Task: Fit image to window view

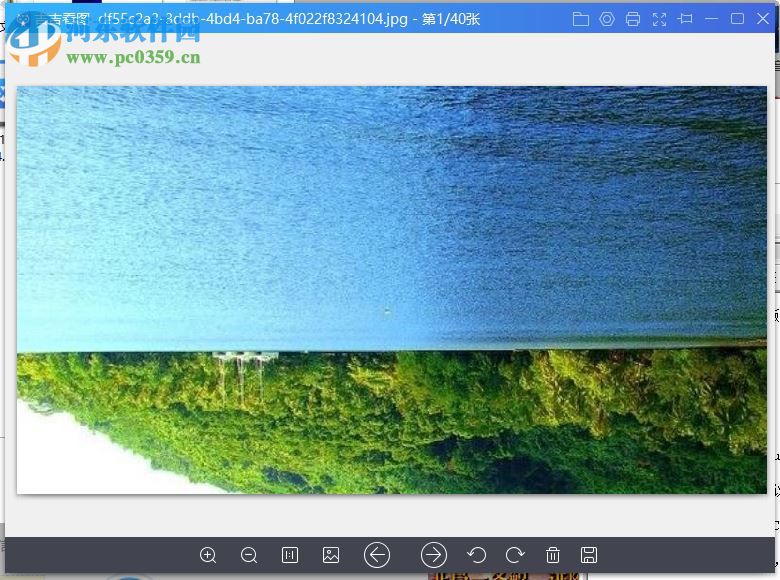Action: [x=331, y=555]
